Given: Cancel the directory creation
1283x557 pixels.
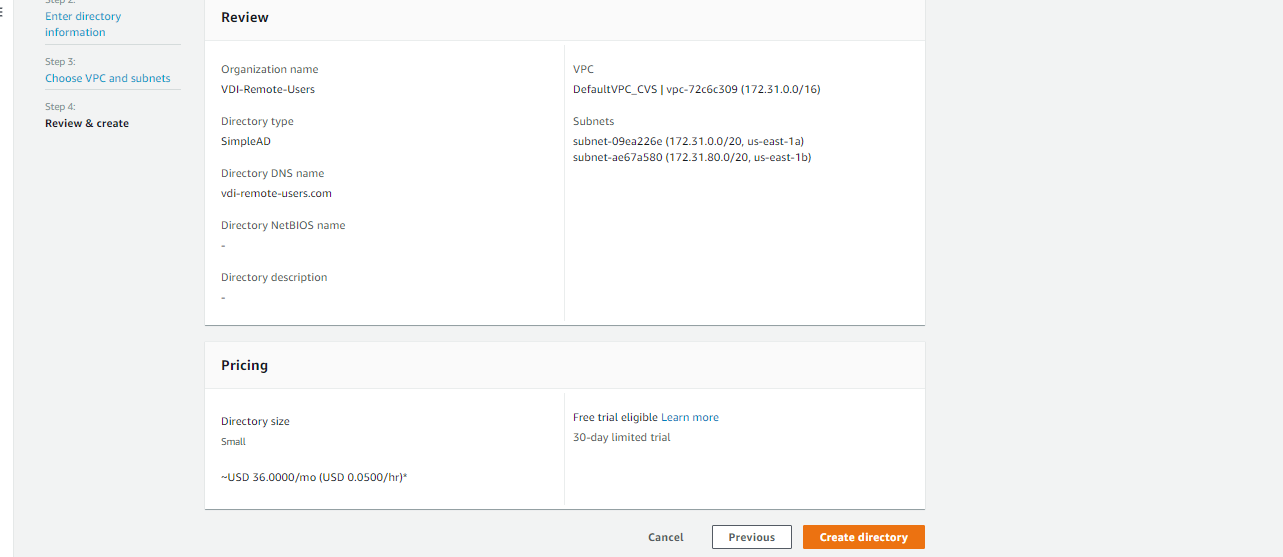Looking at the screenshot, I should tap(665, 537).
